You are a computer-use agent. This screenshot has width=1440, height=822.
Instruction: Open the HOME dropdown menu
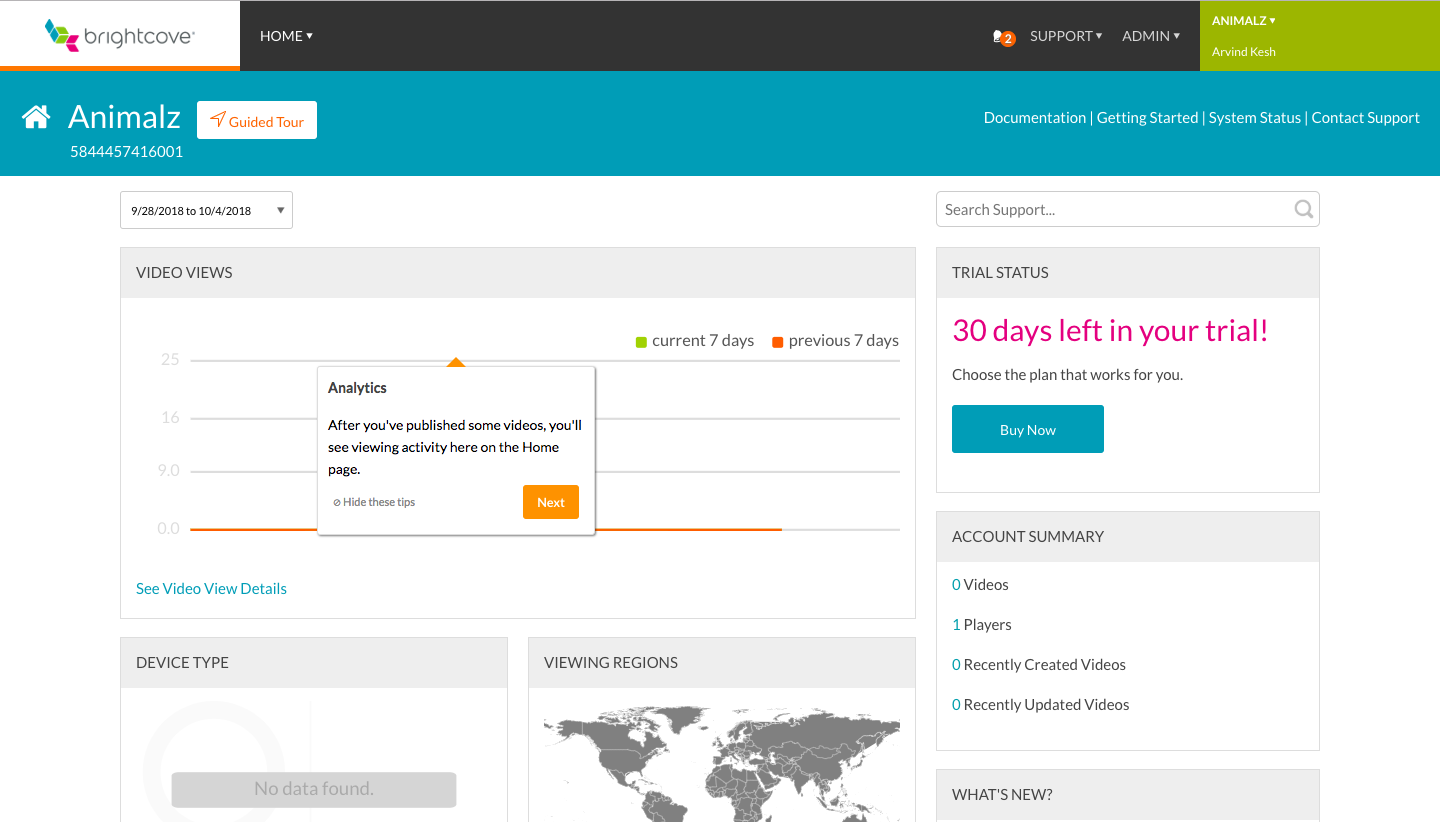[x=286, y=36]
